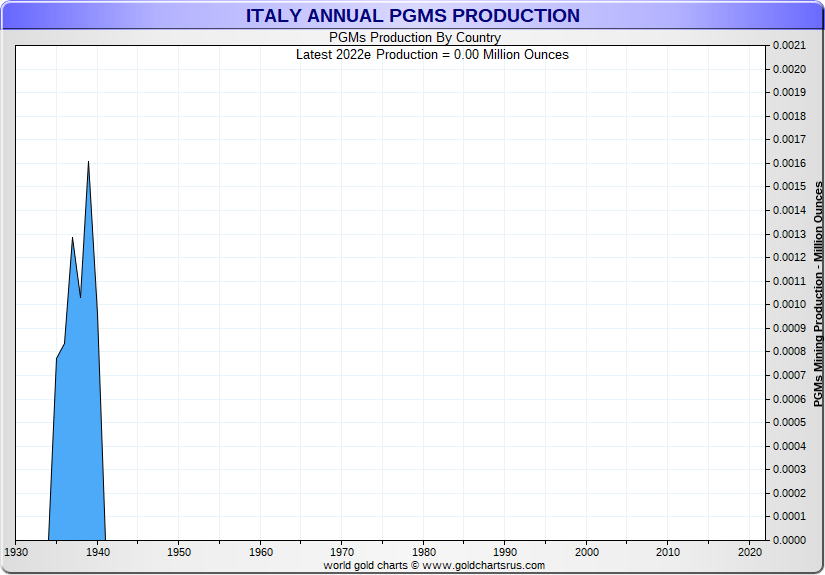Click the goldchartsrus.com credit at the bottom
Screen dimensions: 825x575
(x=434, y=565)
